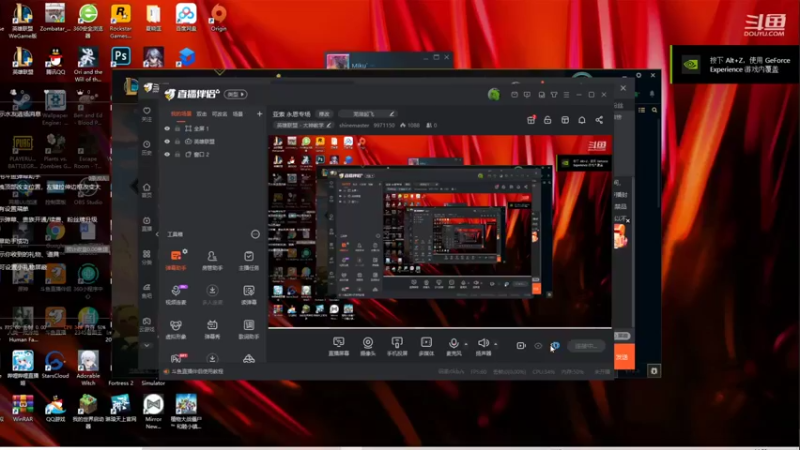Toggle the lock on 英雄联盟 source

coord(178,141)
